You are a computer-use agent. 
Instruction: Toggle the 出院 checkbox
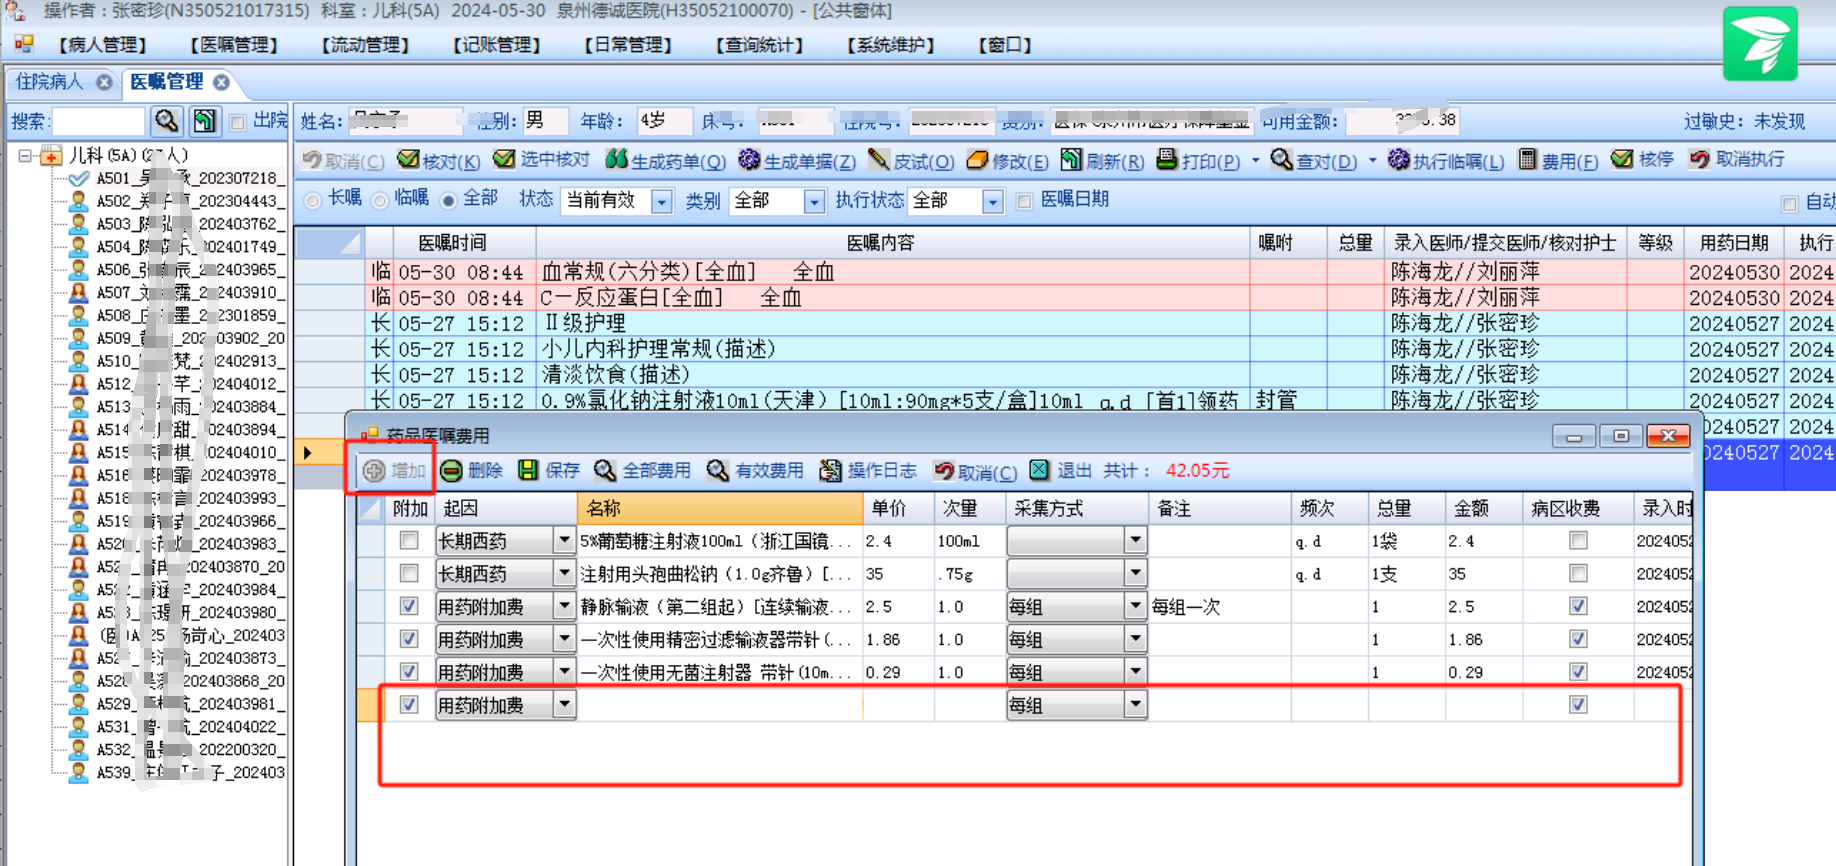click(x=238, y=122)
